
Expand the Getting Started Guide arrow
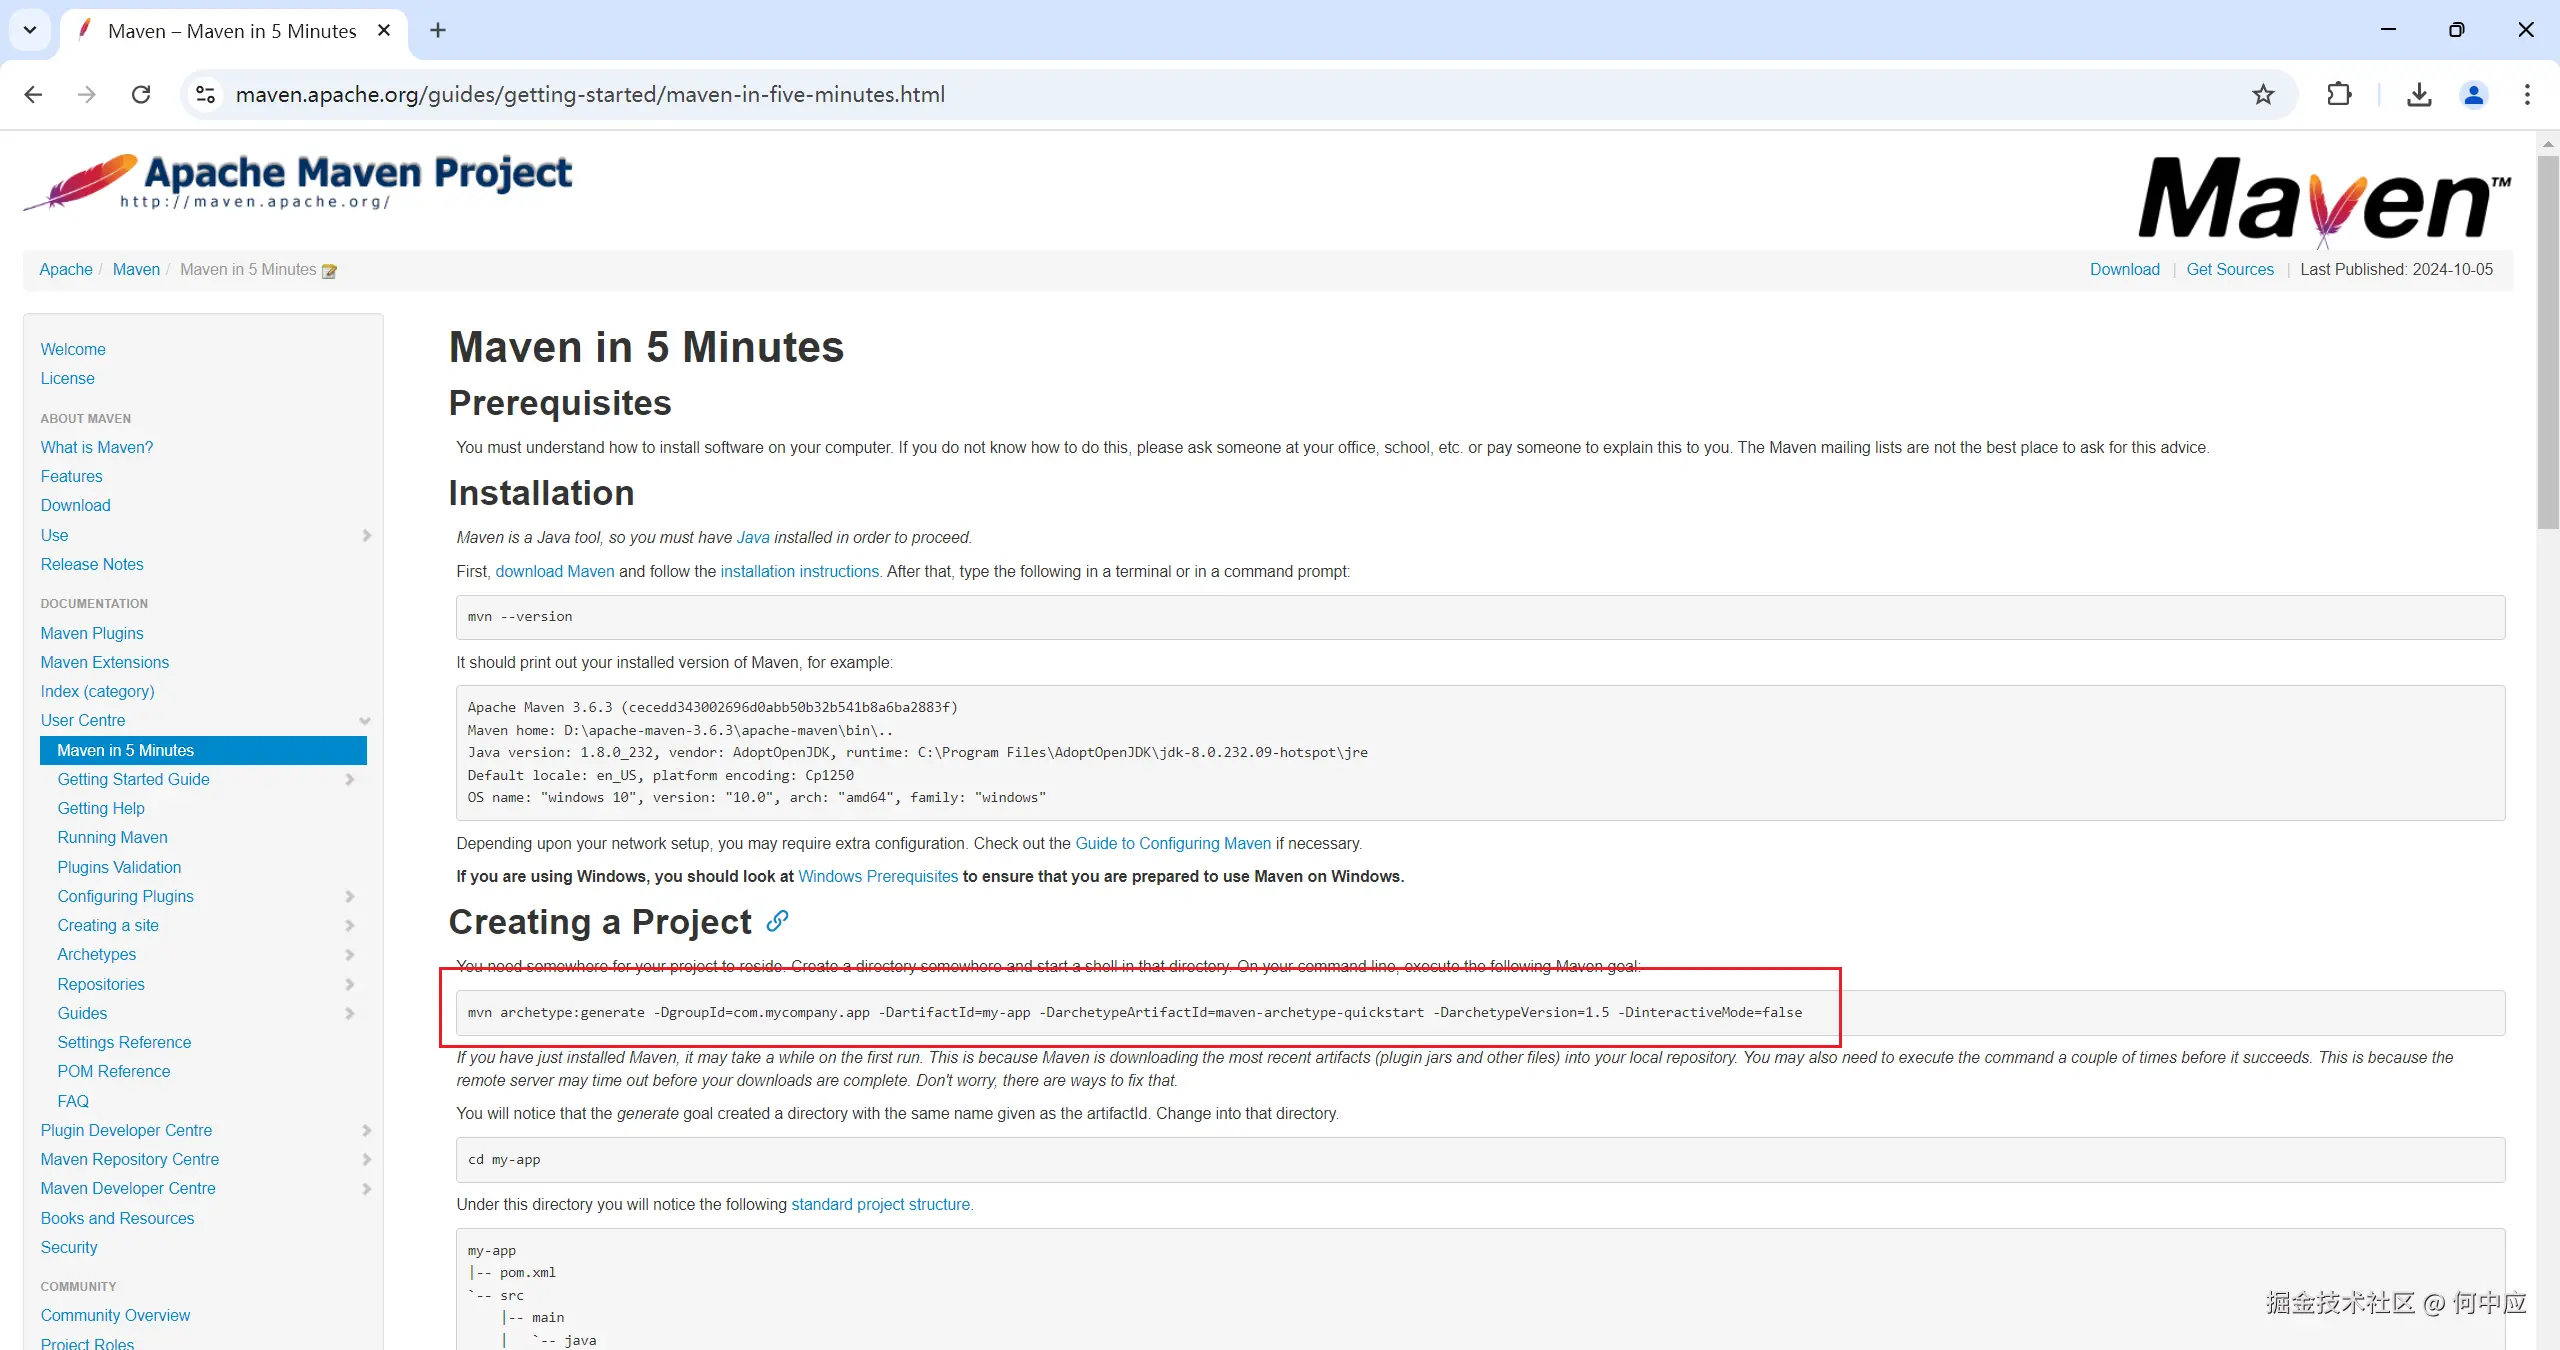coord(350,779)
